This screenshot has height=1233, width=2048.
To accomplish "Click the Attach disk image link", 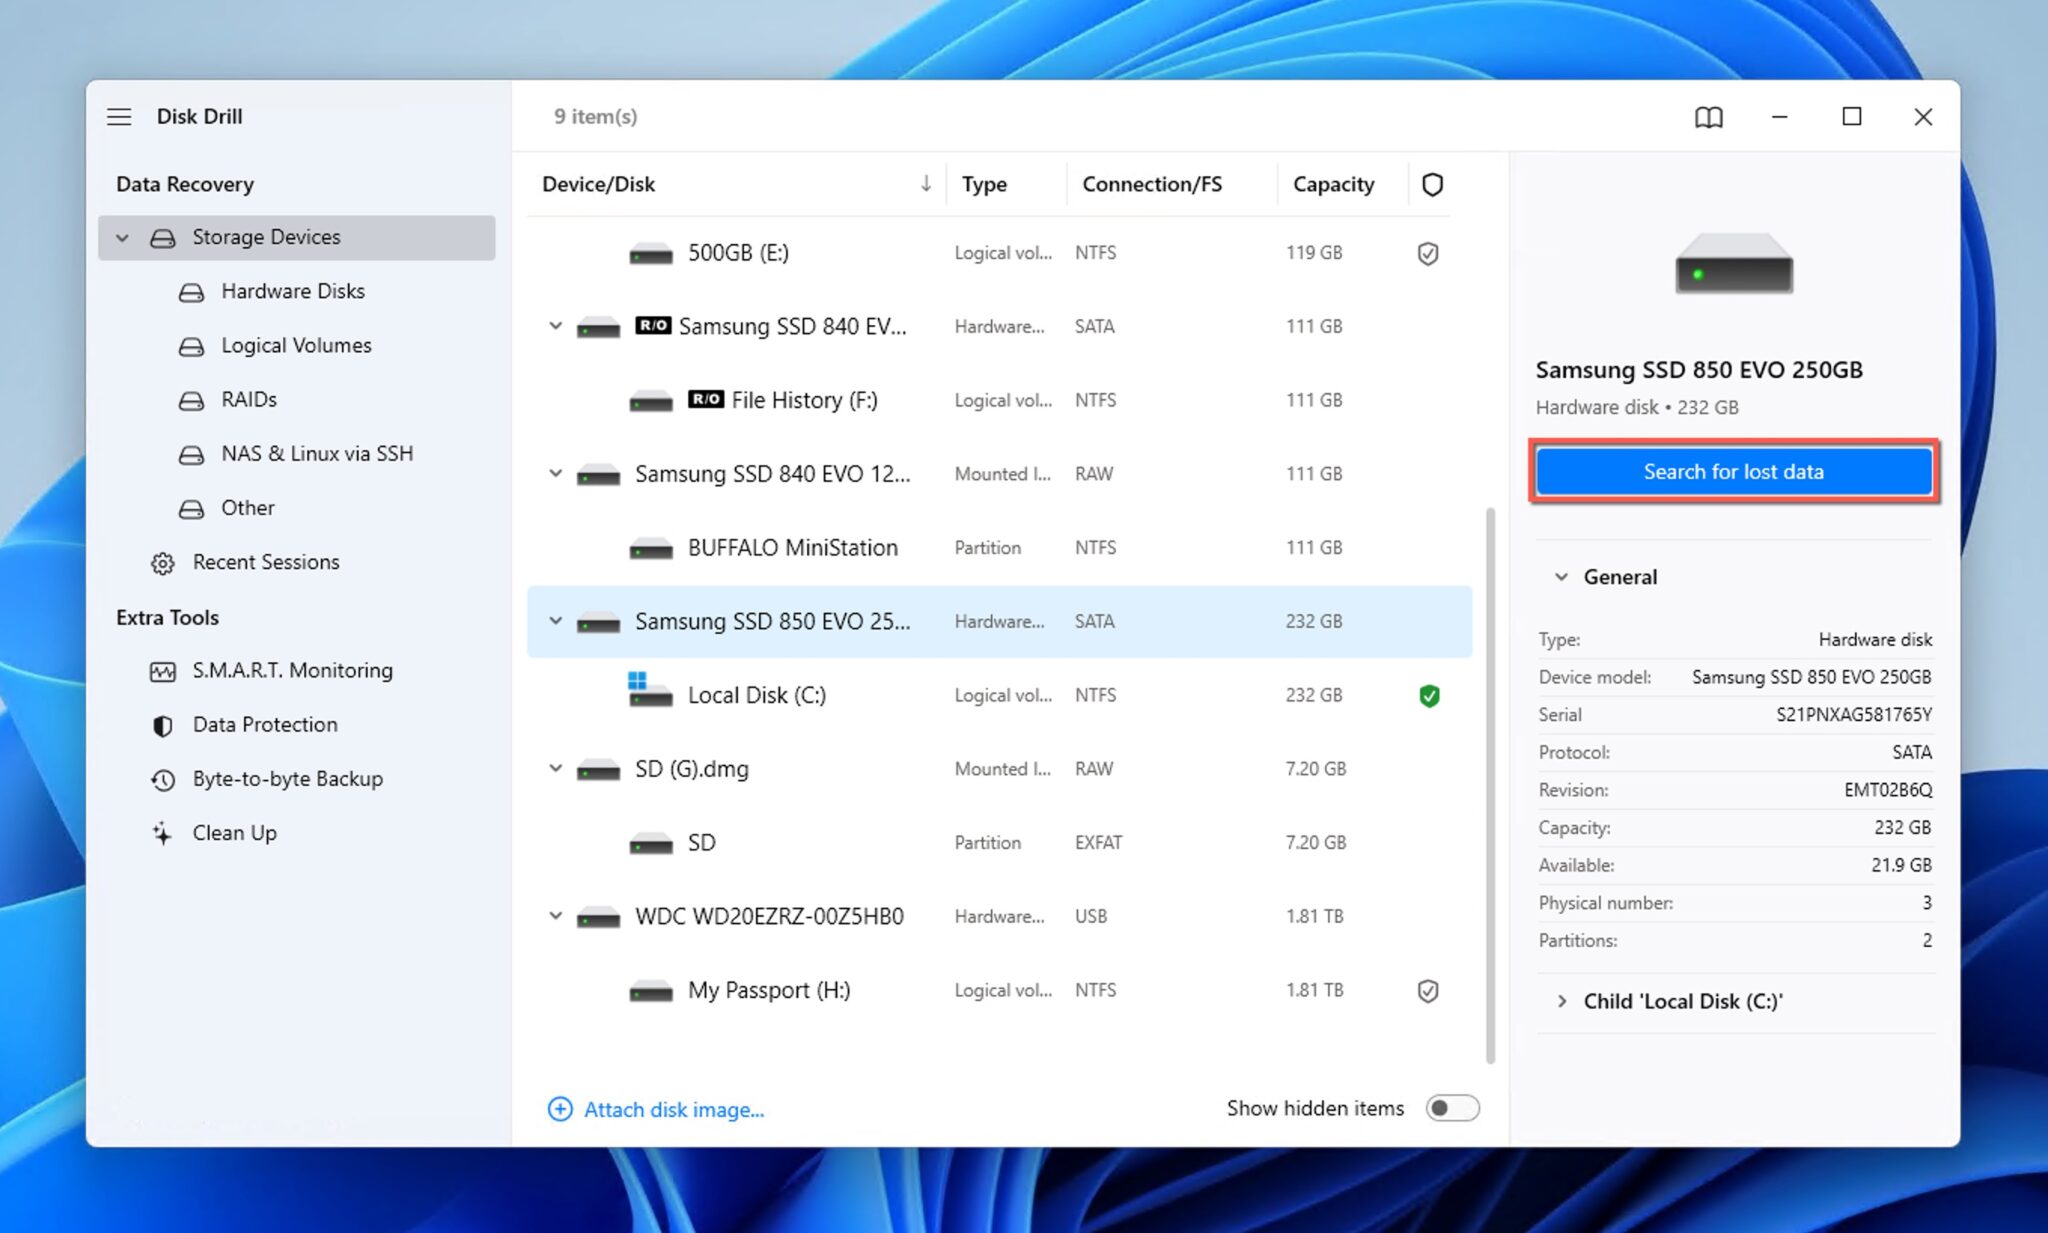I will [674, 1109].
